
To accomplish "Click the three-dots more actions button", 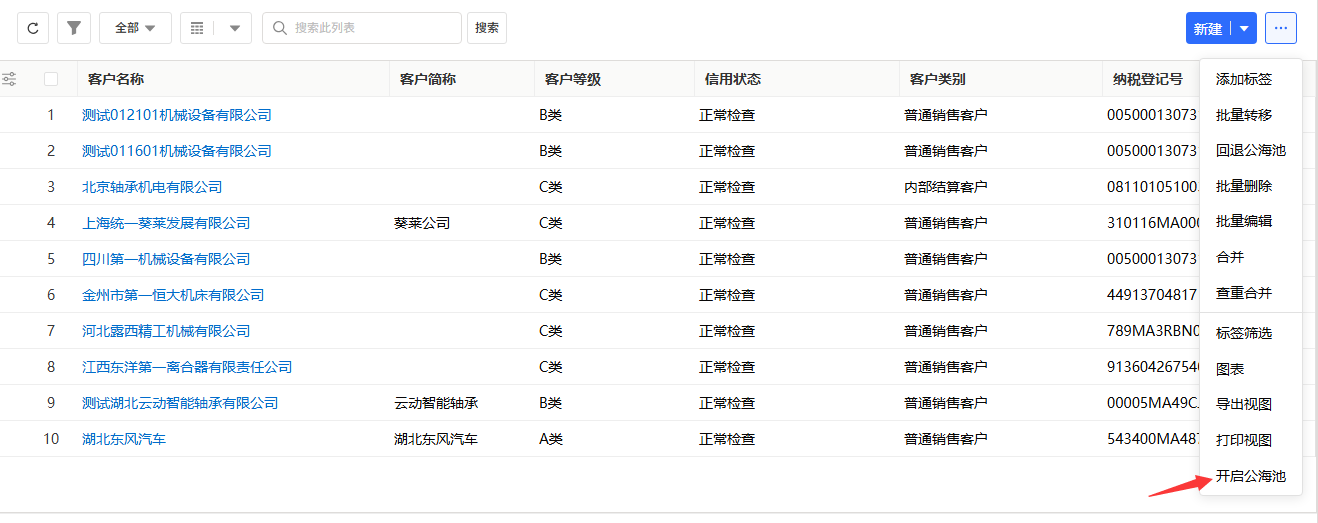I will 1280,28.
